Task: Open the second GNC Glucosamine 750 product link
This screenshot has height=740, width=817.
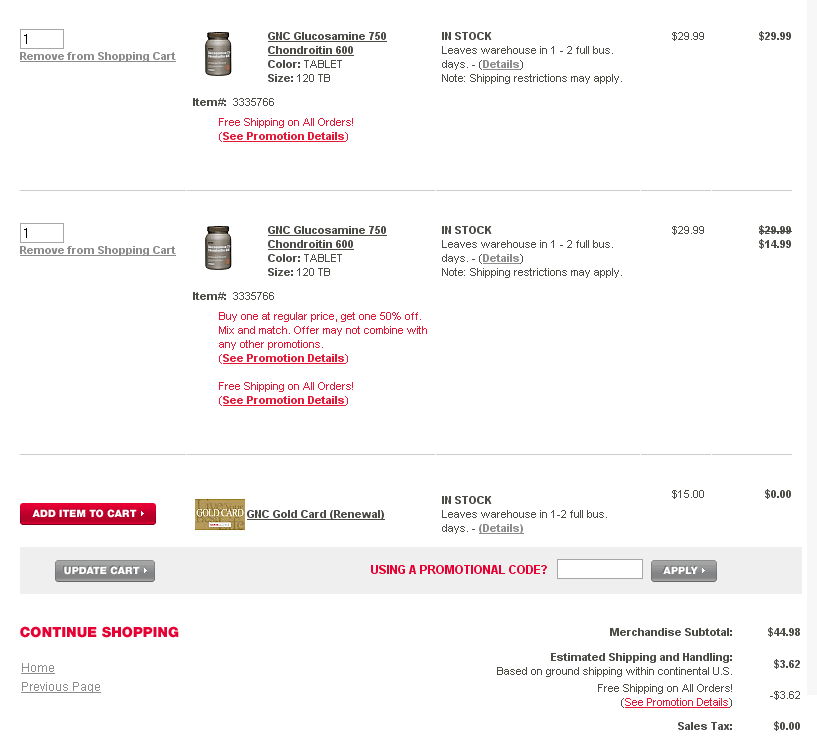Action: point(327,237)
